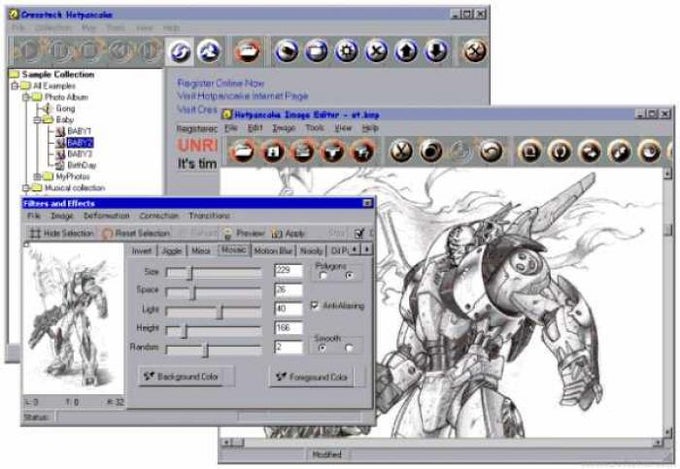Viewport: 680px width, 469px height.
Task: Open the Transitions menu in Filters and Effects
Action: click(x=209, y=216)
